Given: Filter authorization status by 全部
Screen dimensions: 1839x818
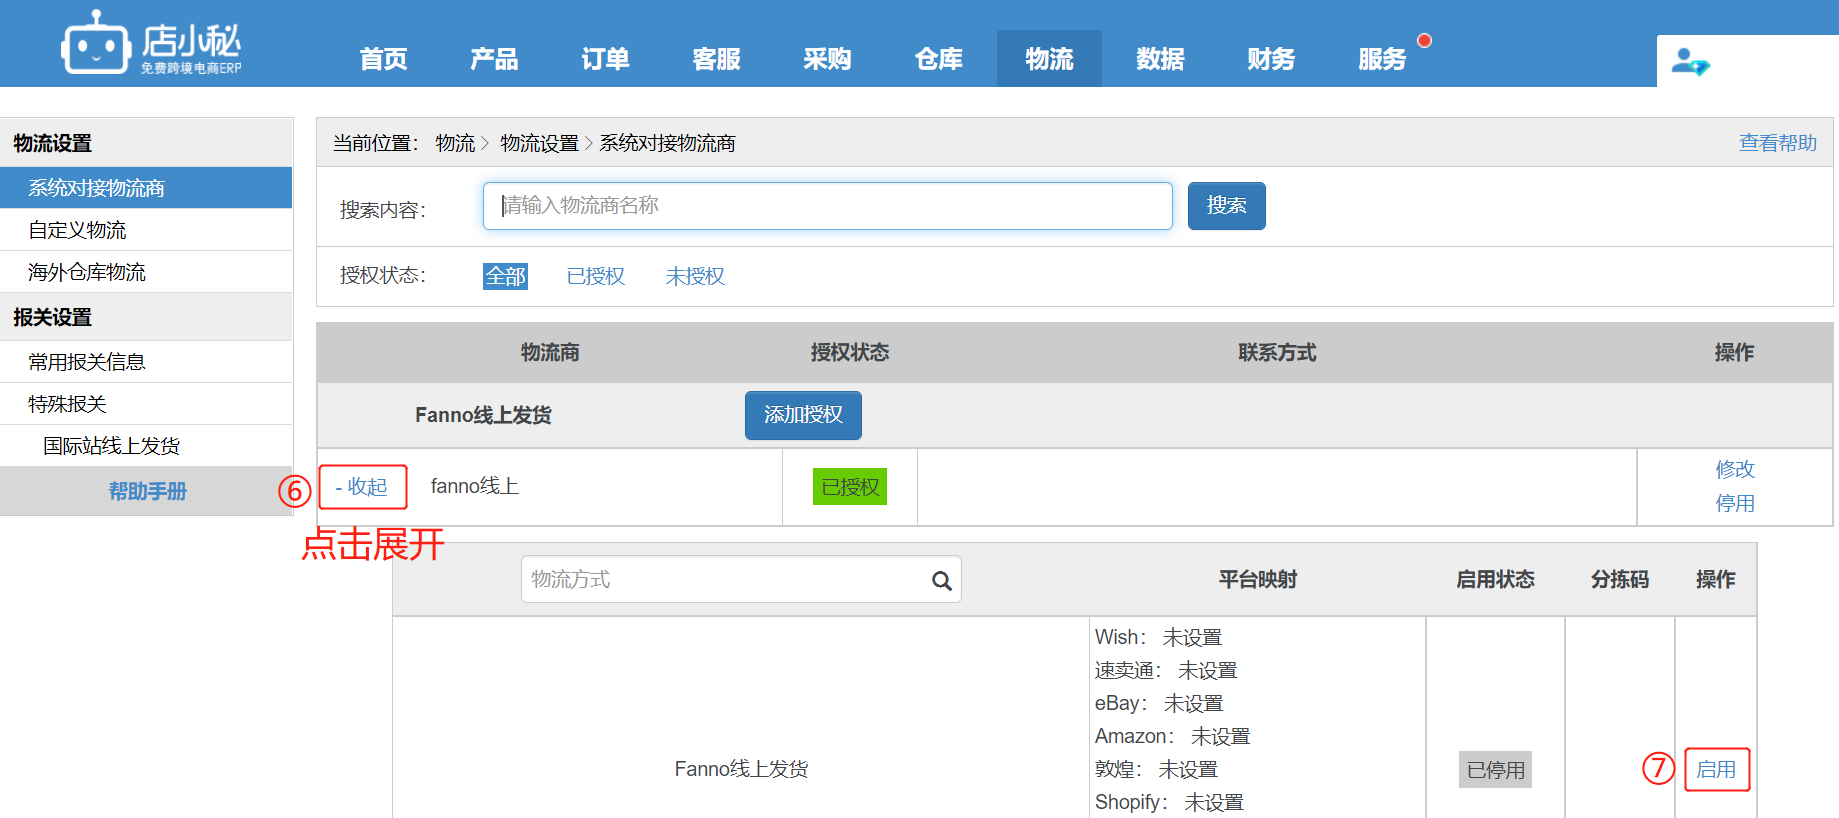Looking at the screenshot, I should pos(505,276).
